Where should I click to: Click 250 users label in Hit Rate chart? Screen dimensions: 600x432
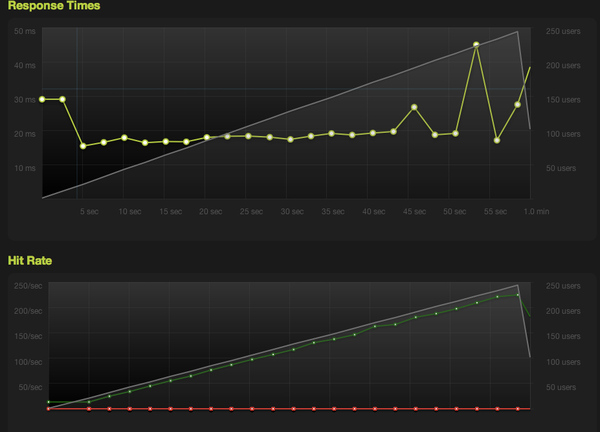[563, 286]
